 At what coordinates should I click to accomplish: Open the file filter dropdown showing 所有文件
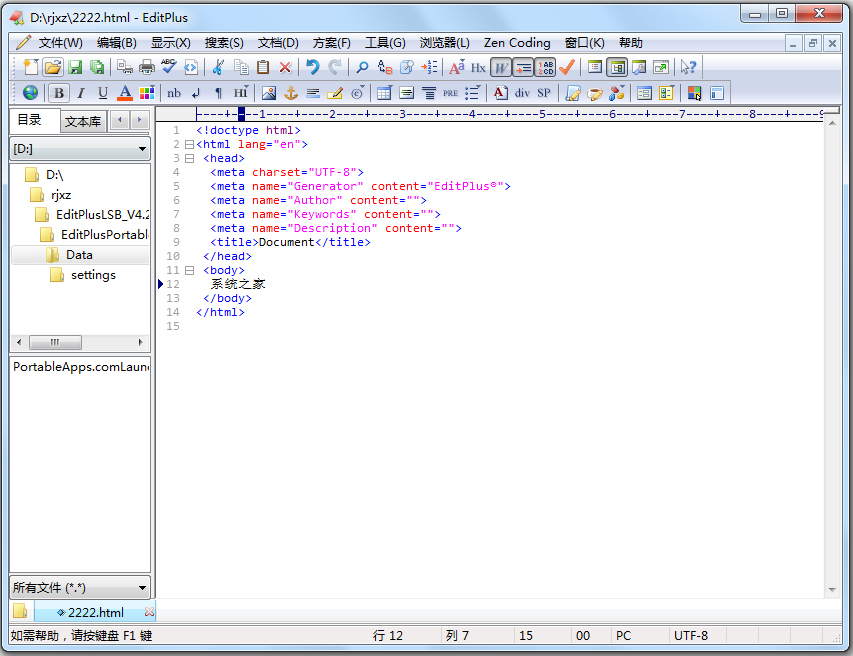tap(80, 587)
